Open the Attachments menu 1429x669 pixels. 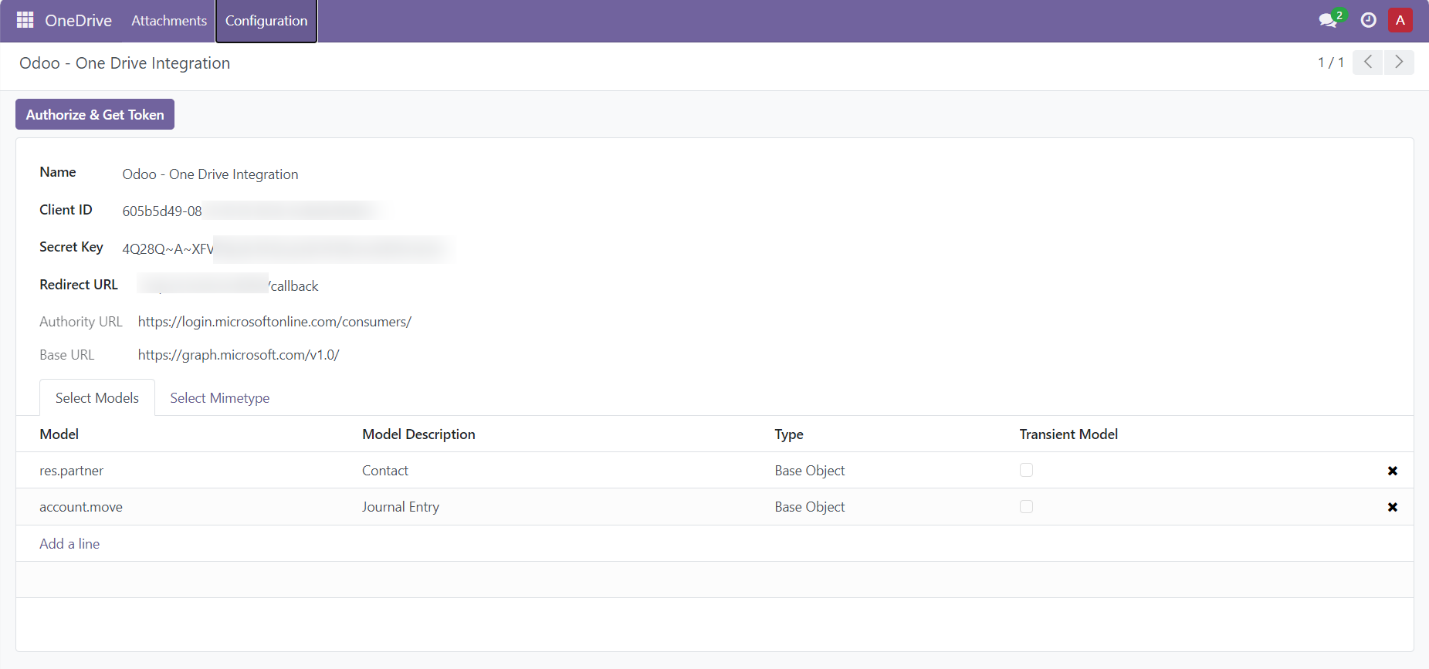click(x=169, y=20)
